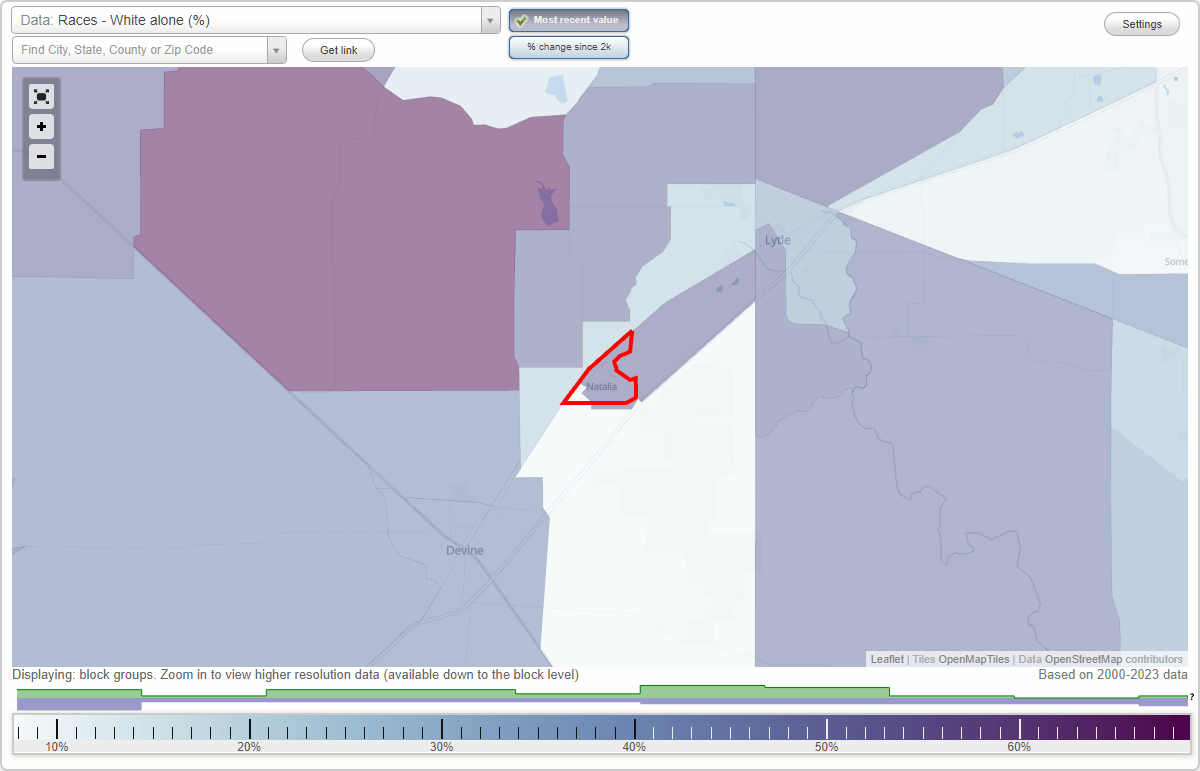Click the OpenMapTiles link
The image size is (1200, 771).
coord(973,659)
